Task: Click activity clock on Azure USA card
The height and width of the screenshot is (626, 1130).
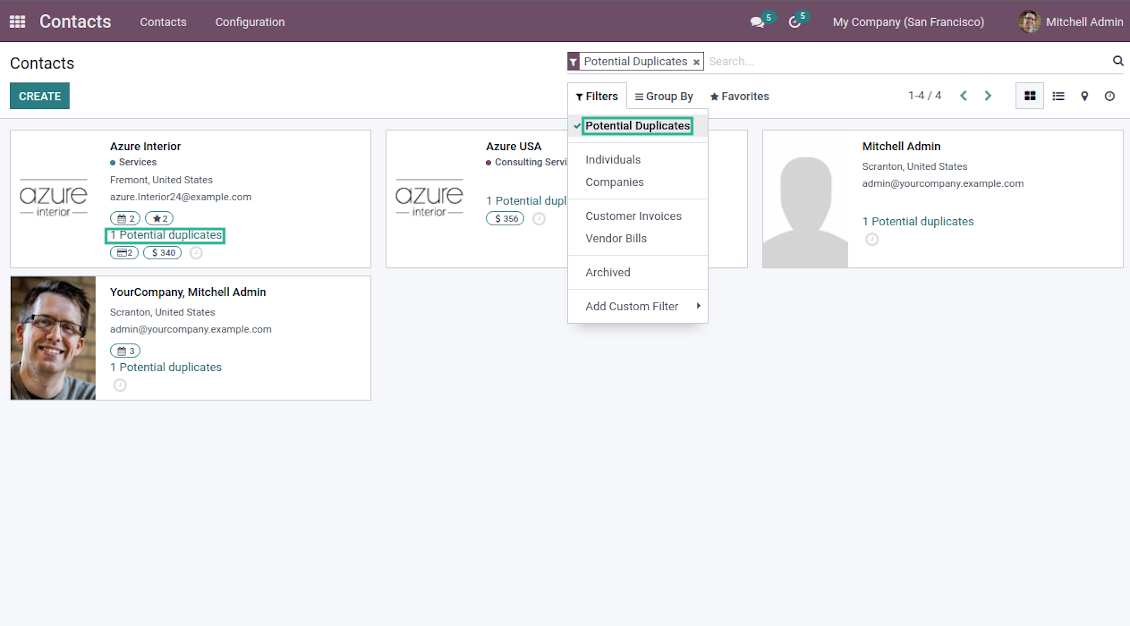Action: click(539, 218)
